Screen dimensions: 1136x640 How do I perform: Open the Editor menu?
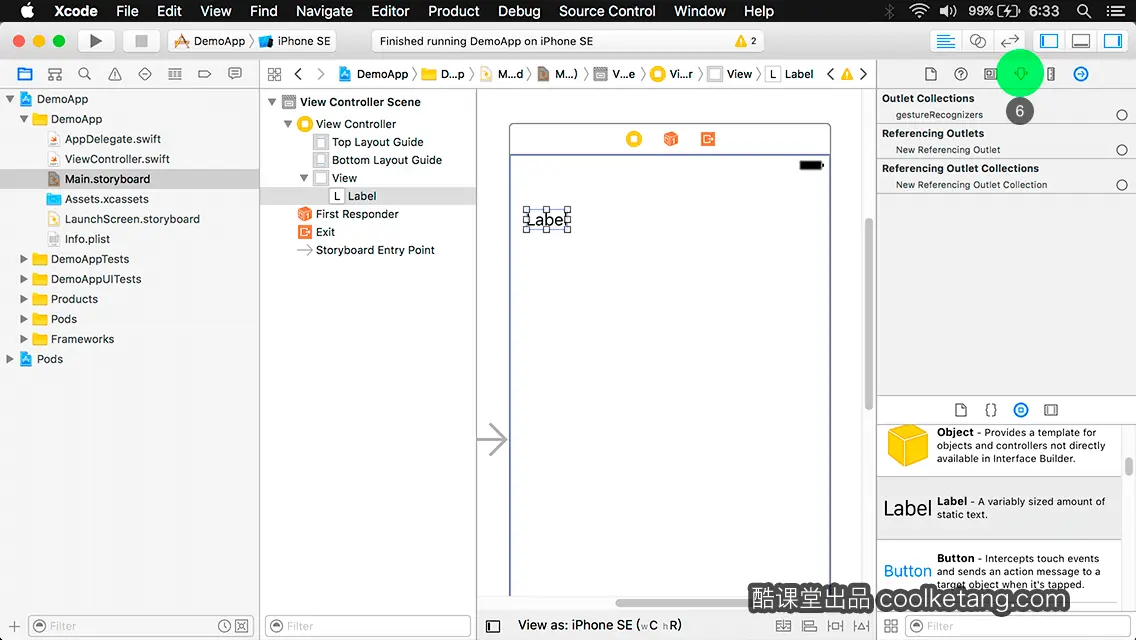390,11
